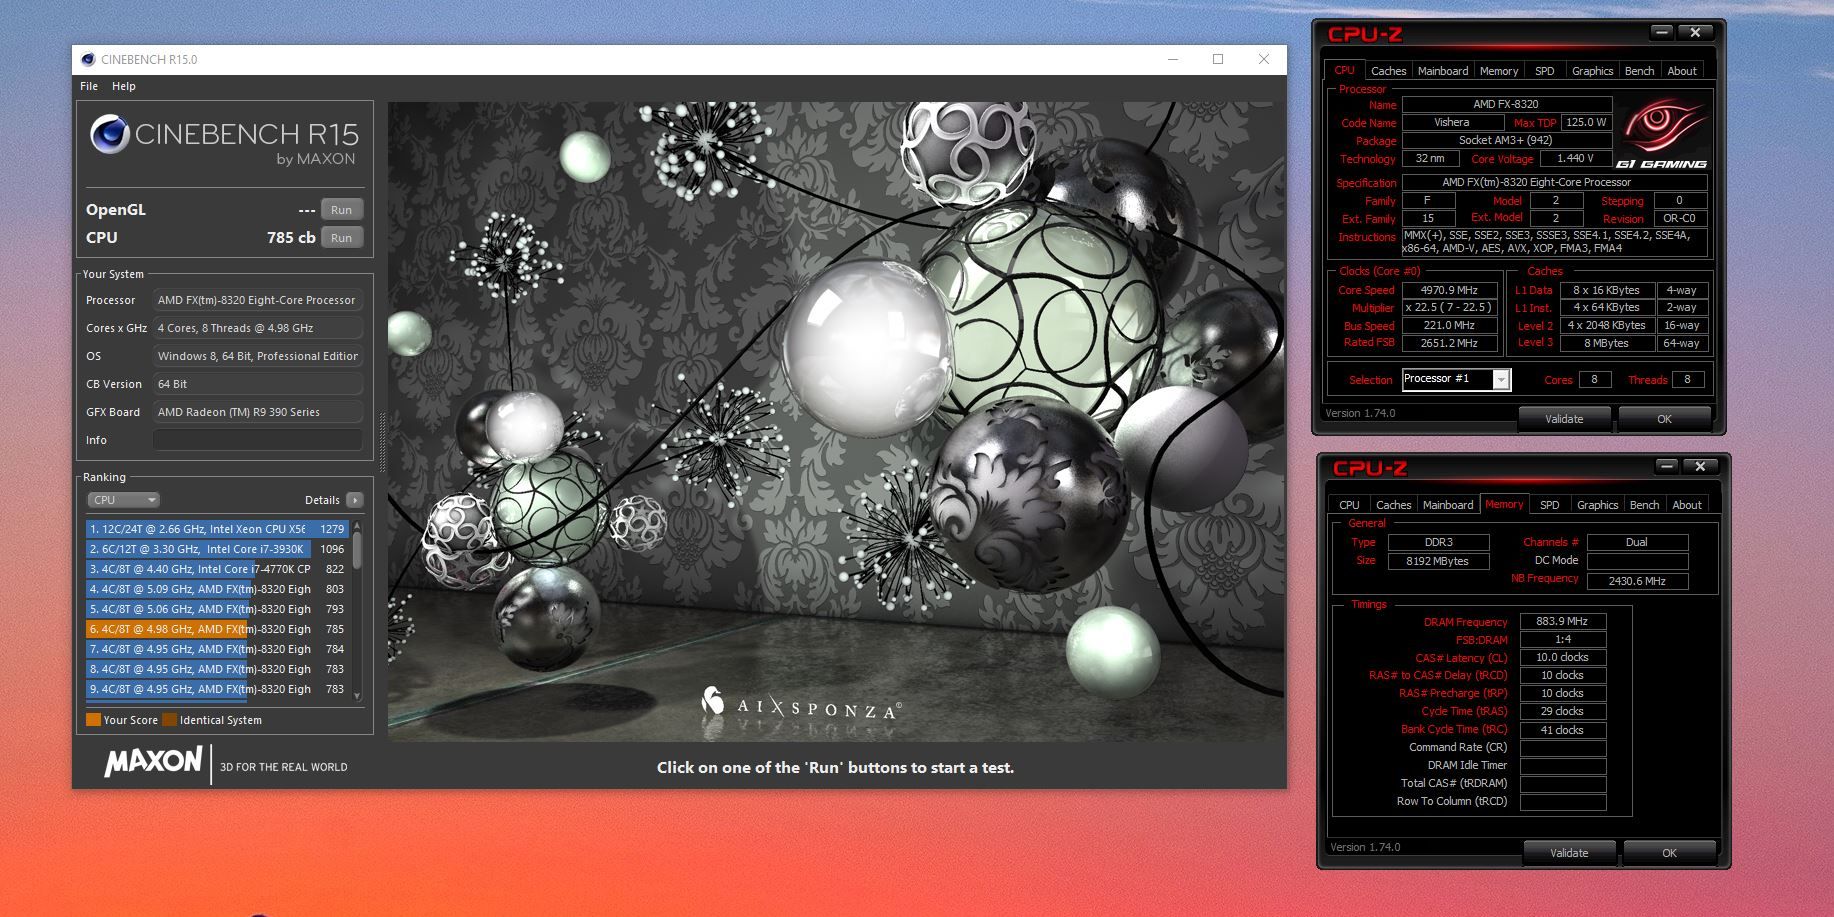
Task: Click the CPU score value 785 cb
Action: 291,238
